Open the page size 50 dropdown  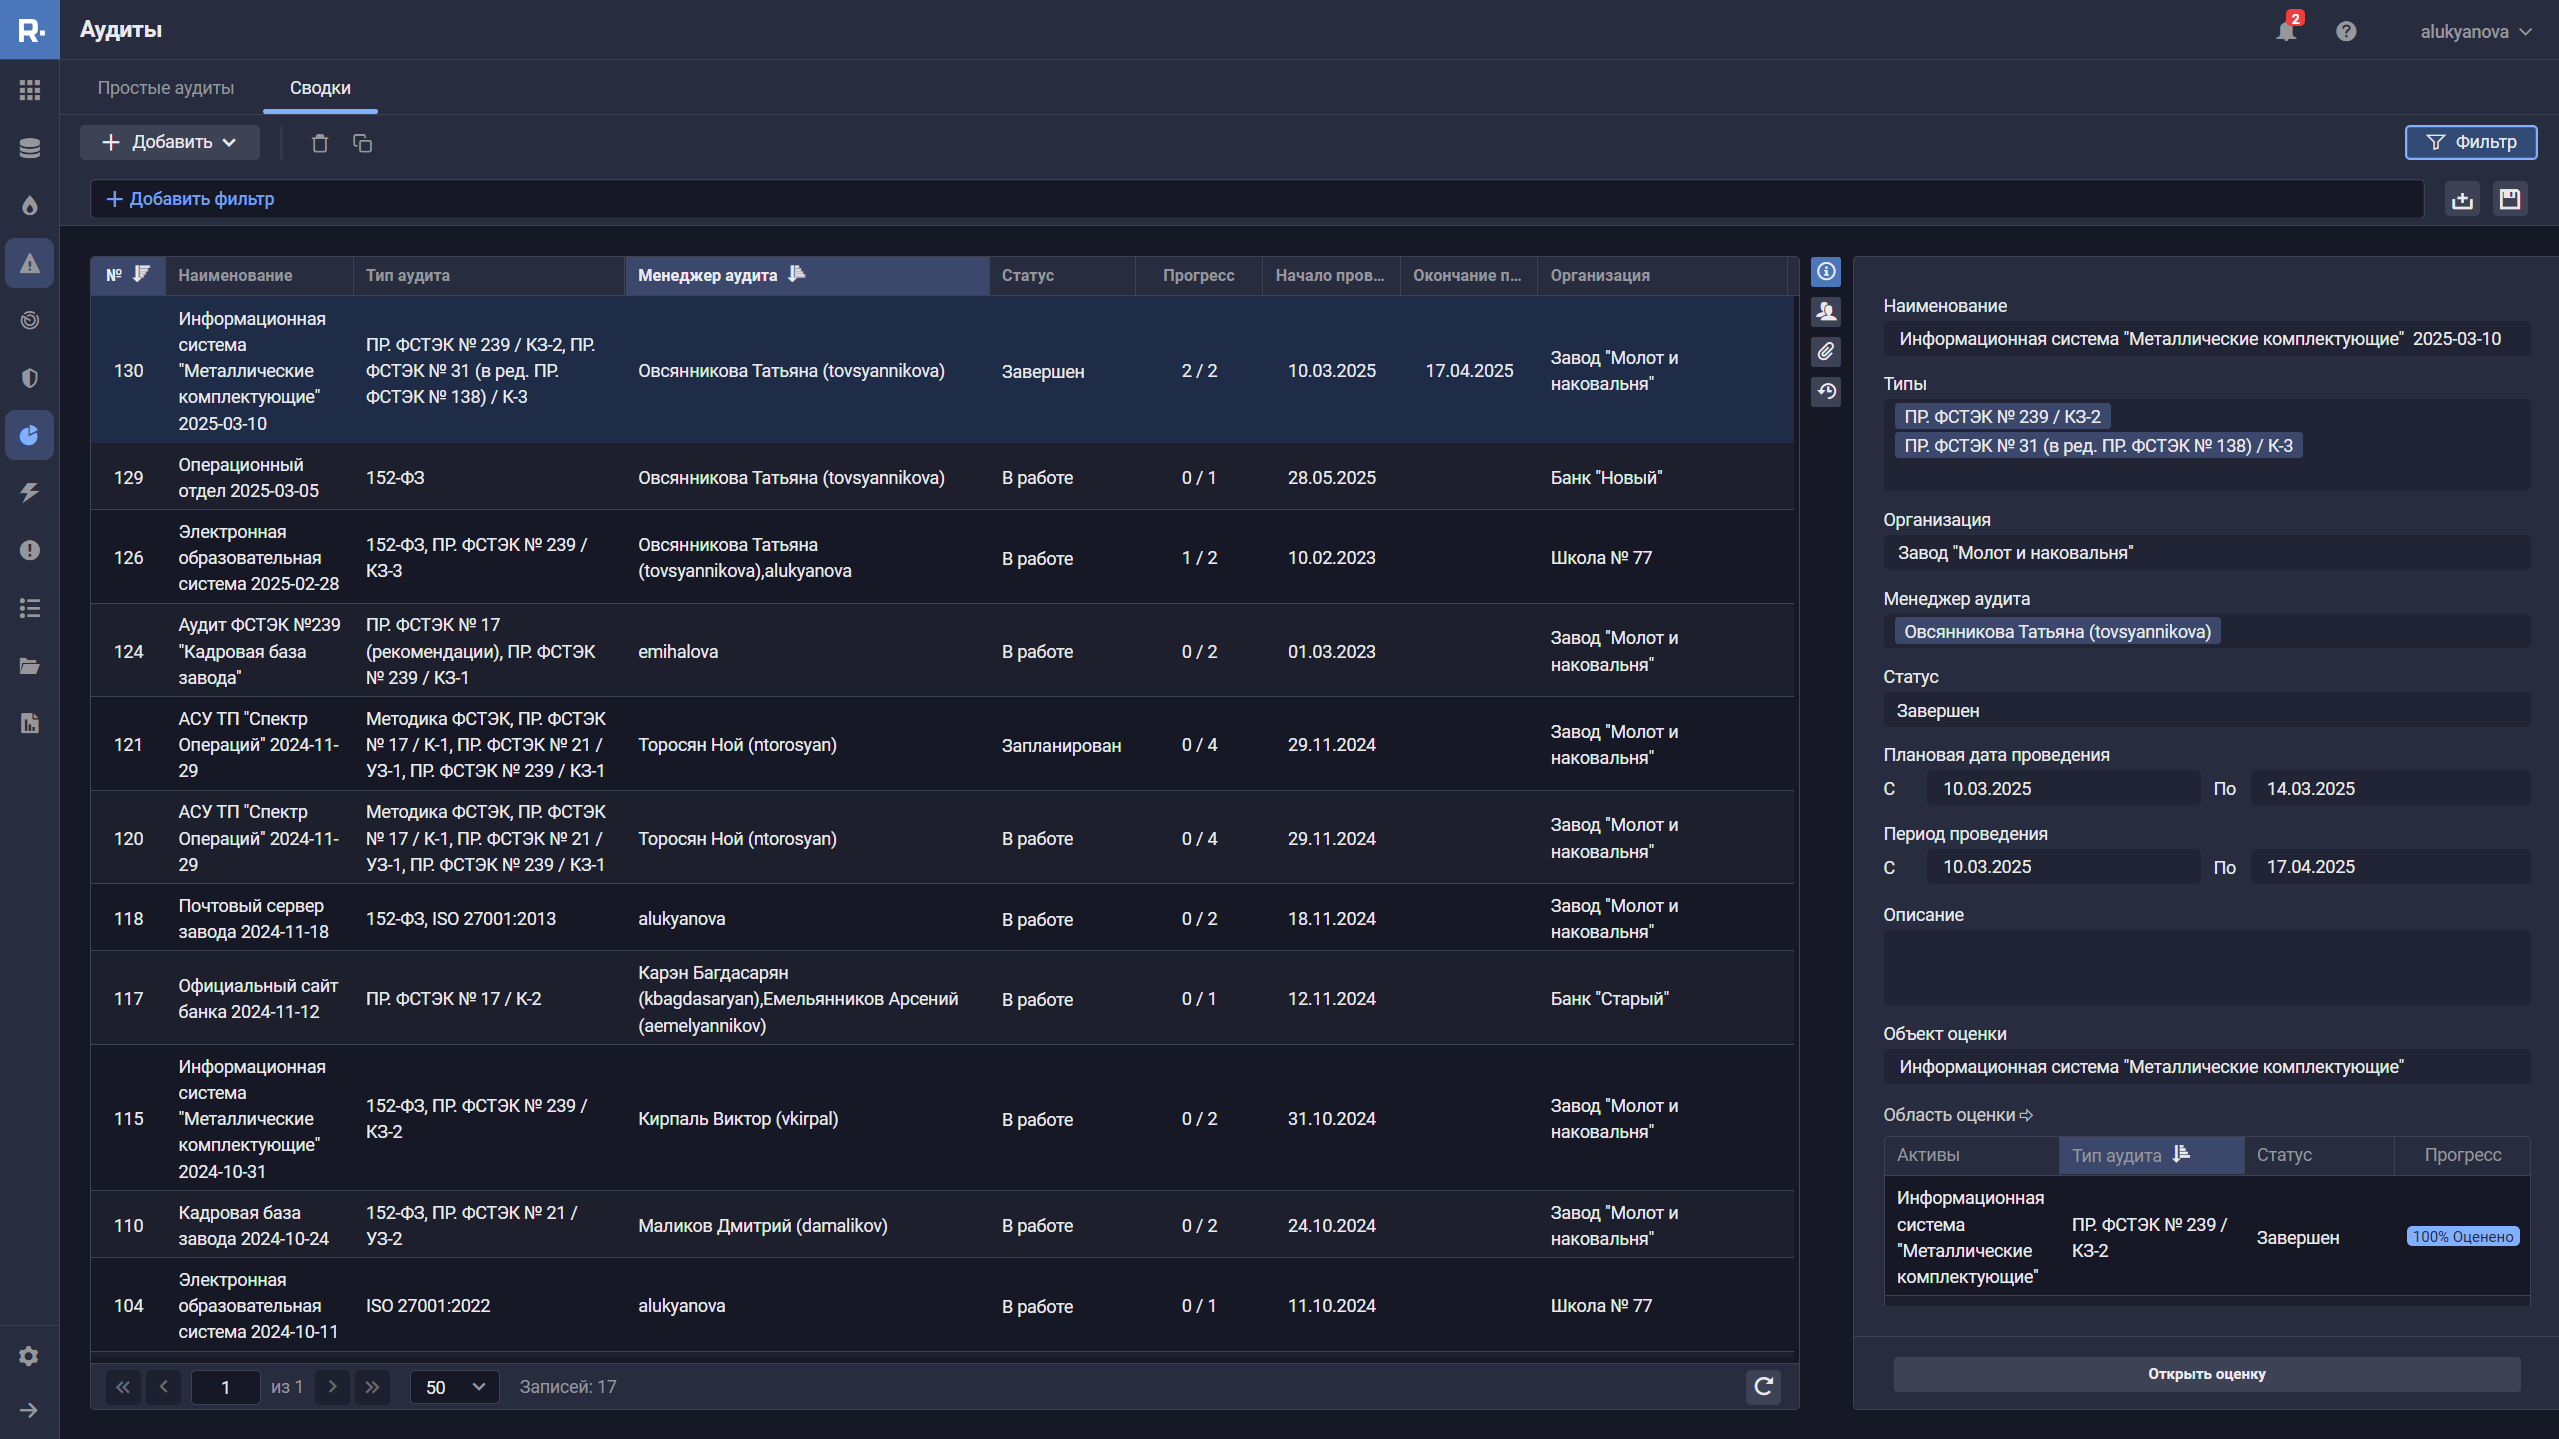454,1387
